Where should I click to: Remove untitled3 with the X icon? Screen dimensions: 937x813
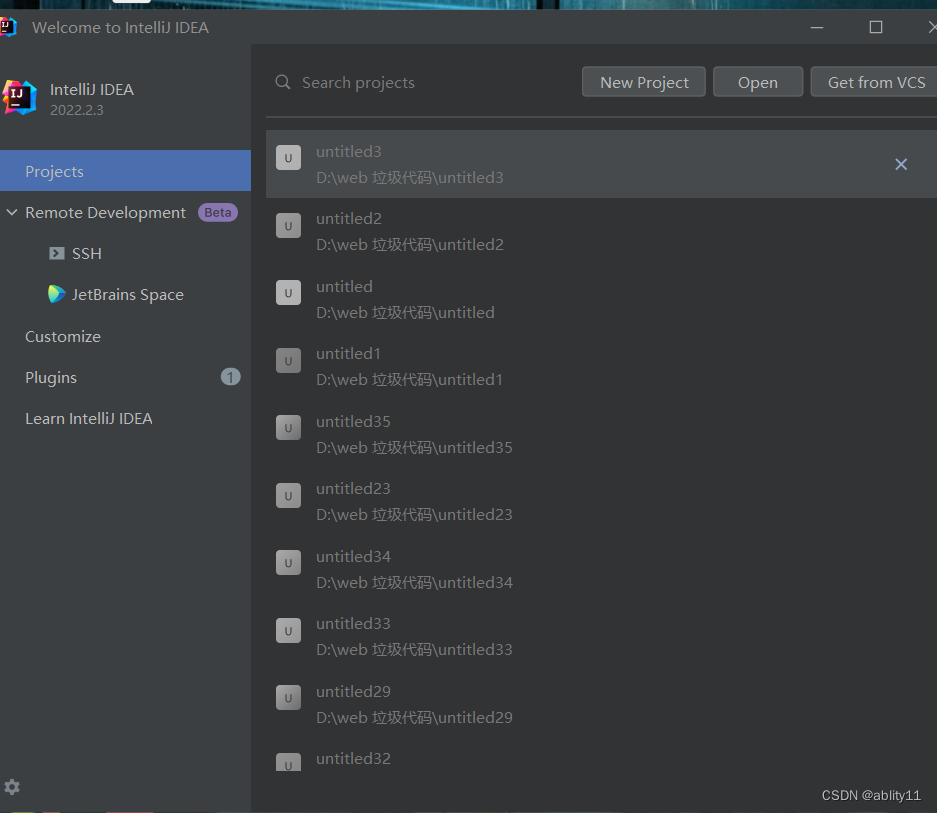tap(901, 164)
